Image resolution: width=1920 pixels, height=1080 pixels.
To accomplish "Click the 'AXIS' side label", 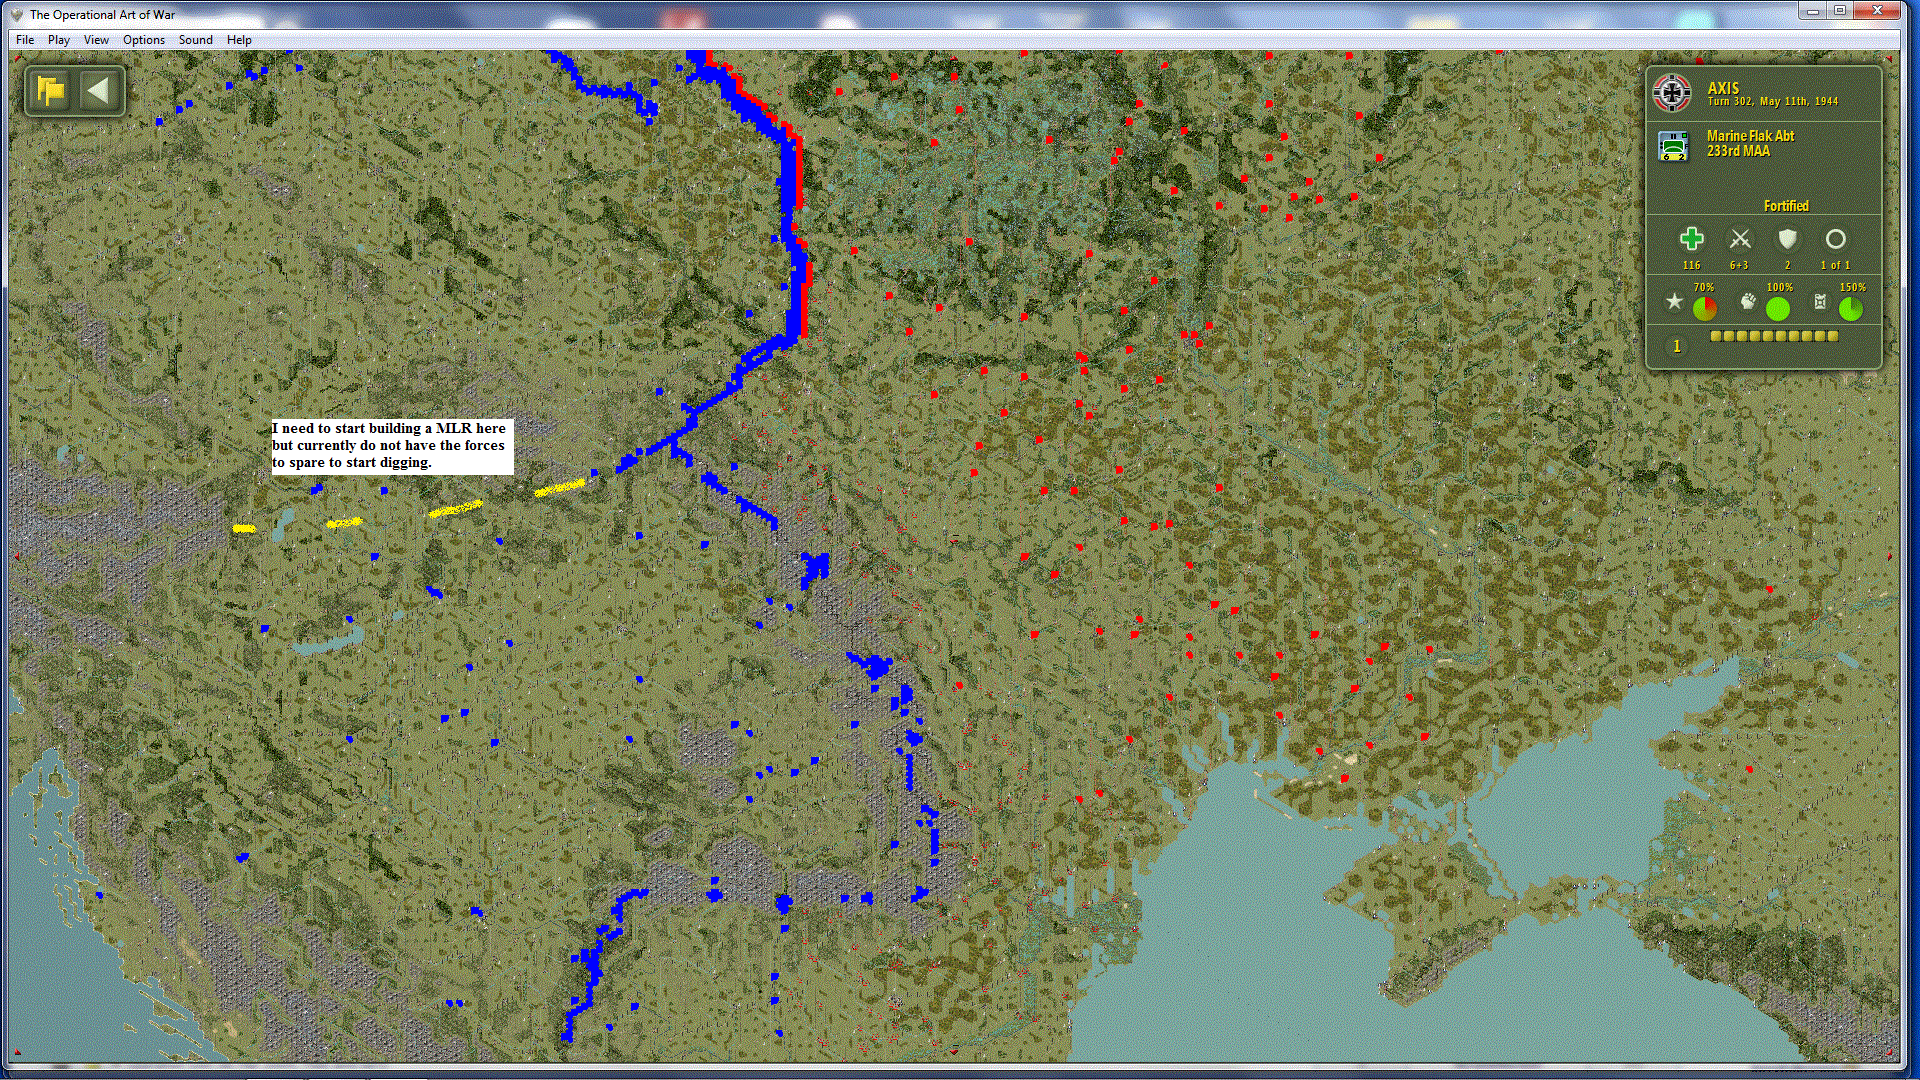I will click(1723, 88).
